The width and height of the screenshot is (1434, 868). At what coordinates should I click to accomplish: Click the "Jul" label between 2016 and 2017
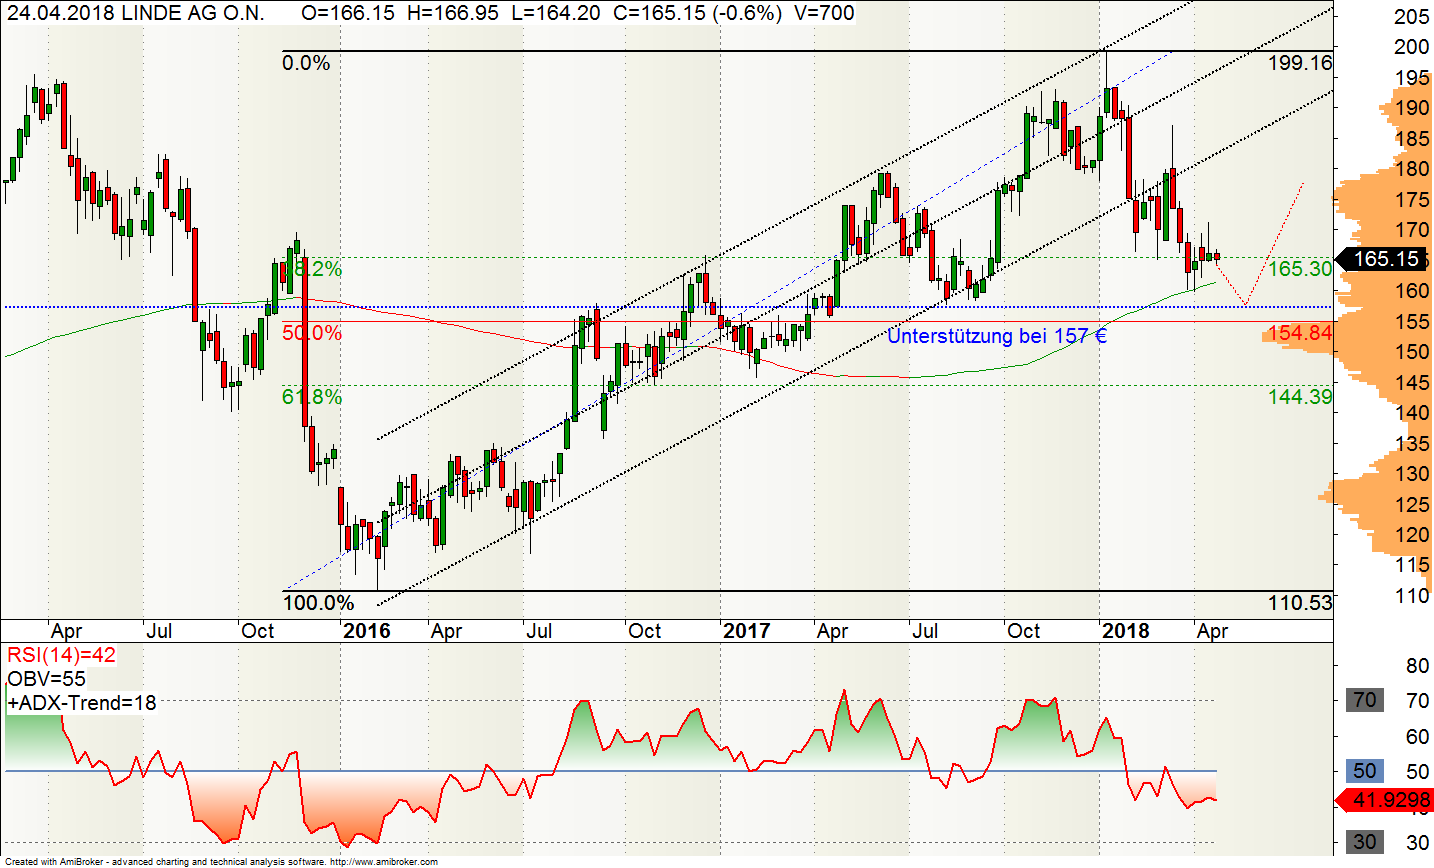point(539,631)
